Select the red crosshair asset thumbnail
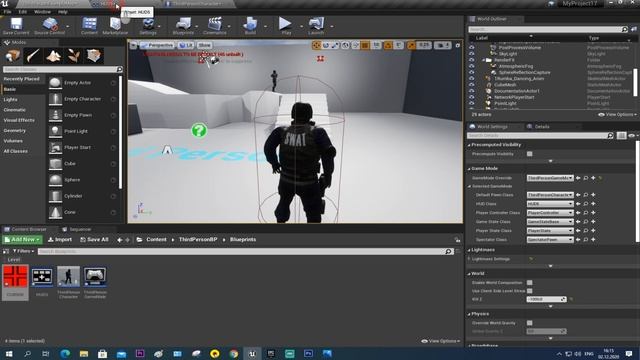 tap(16, 277)
